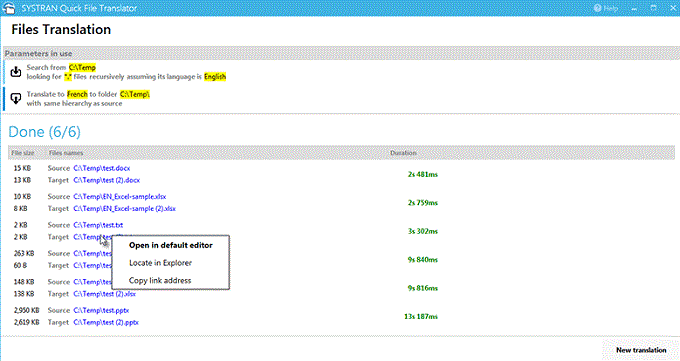Click the translate target folder icon
Viewport: 680px width, 361px height.
tap(16, 98)
